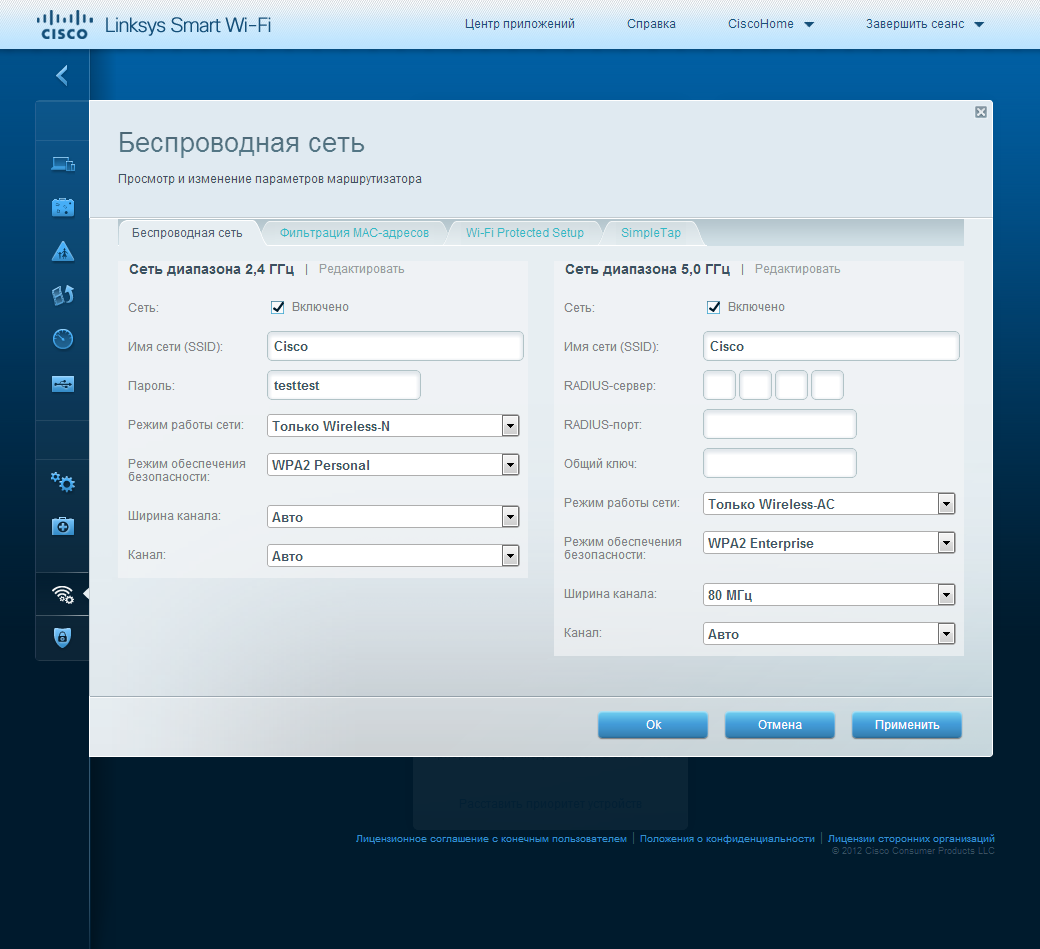Expand CiscoHome menu
Viewport: 1040px width, 949px height.
(770, 24)
